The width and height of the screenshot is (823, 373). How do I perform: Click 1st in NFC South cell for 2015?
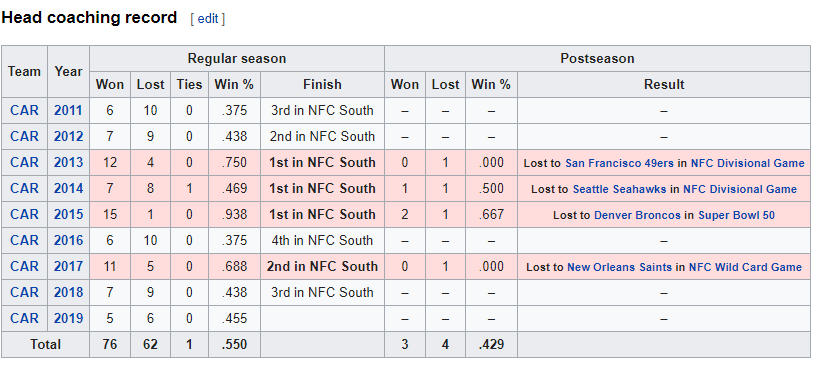[x=322, y=215]
